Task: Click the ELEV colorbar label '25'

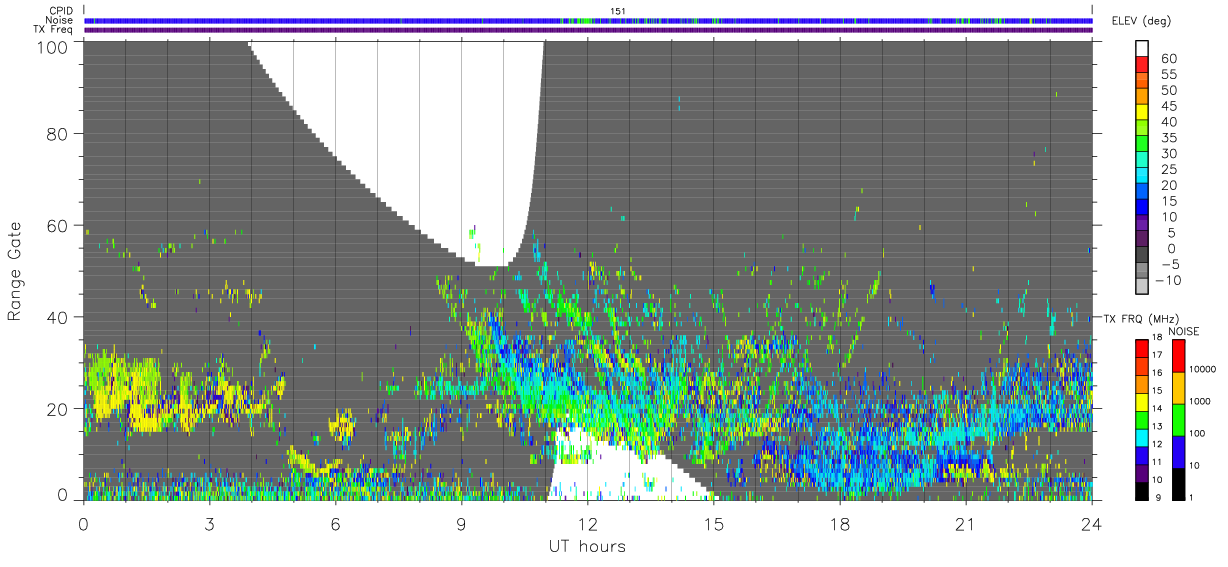Action: pos(1168,171)
